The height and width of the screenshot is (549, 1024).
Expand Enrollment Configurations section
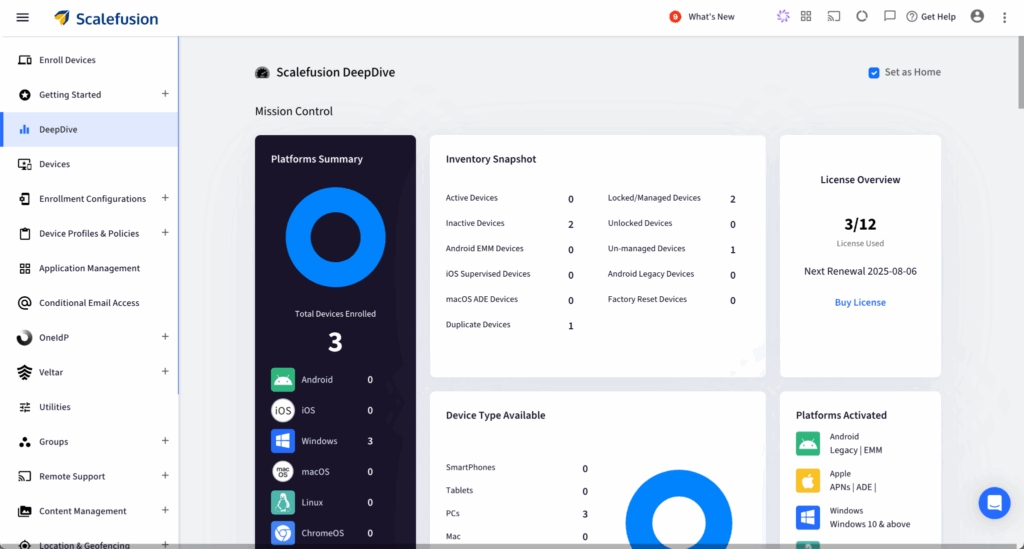165,198
